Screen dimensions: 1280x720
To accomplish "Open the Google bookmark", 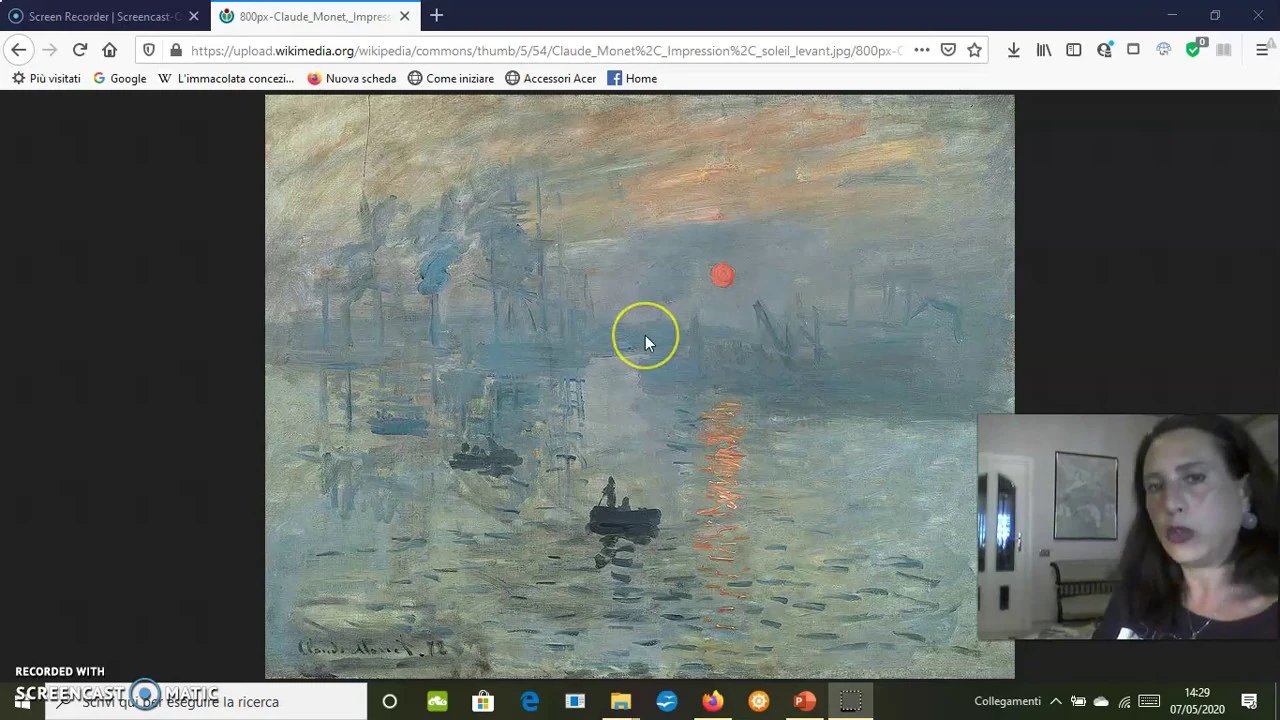I will click(119, 78).
